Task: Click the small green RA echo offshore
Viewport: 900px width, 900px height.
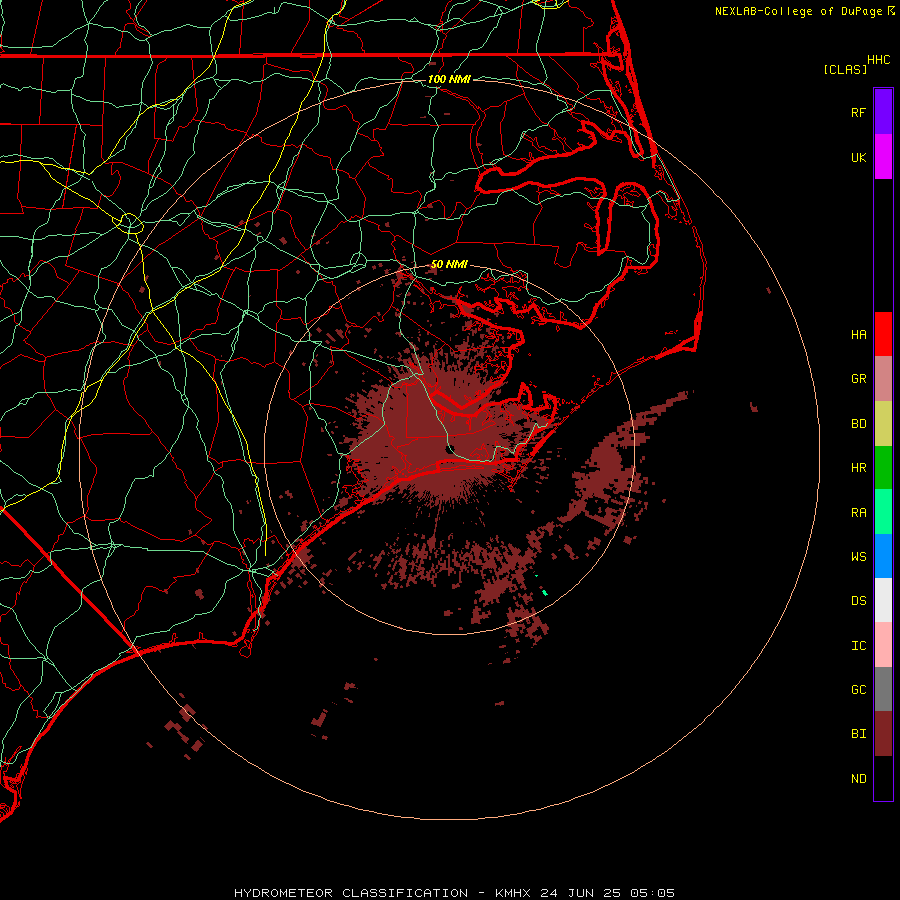Action: click(544, 592)
